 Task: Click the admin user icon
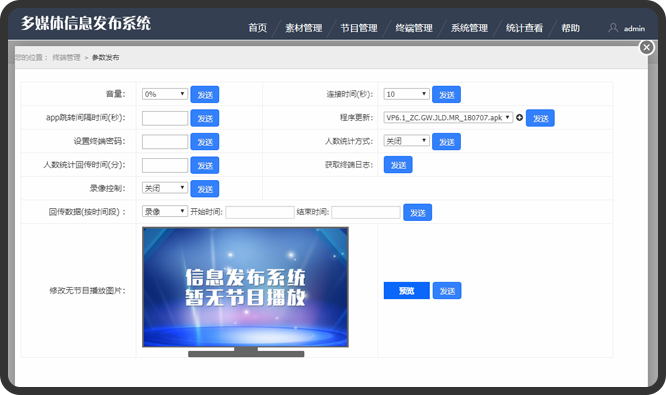click(x=612, y=28)
